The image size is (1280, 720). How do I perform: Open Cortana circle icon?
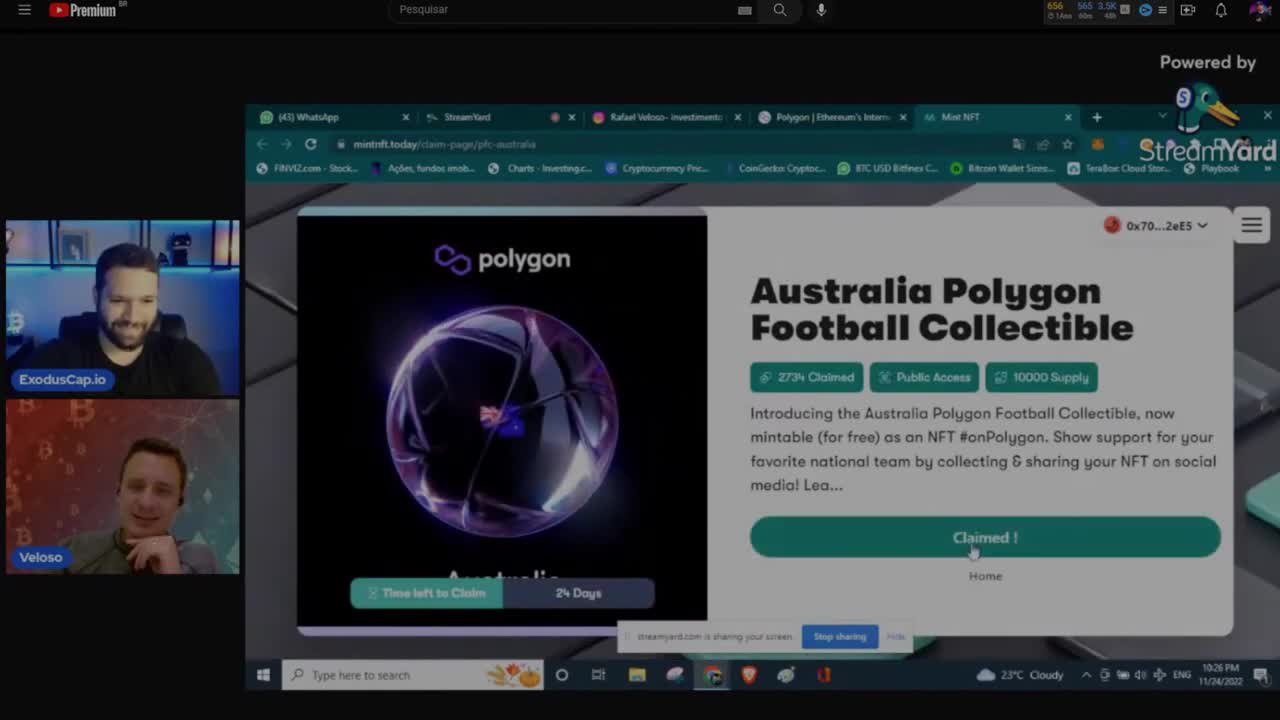point(562,675)
